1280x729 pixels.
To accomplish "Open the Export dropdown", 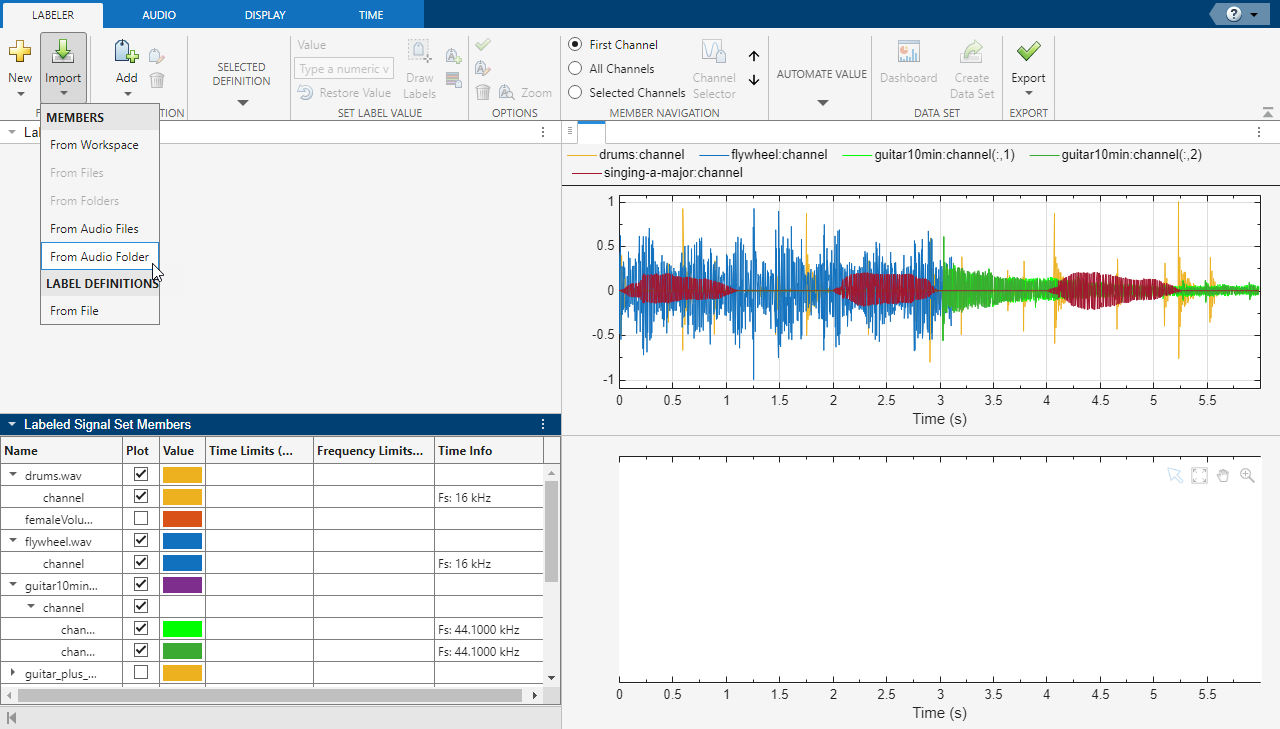I will (1028, 94).
